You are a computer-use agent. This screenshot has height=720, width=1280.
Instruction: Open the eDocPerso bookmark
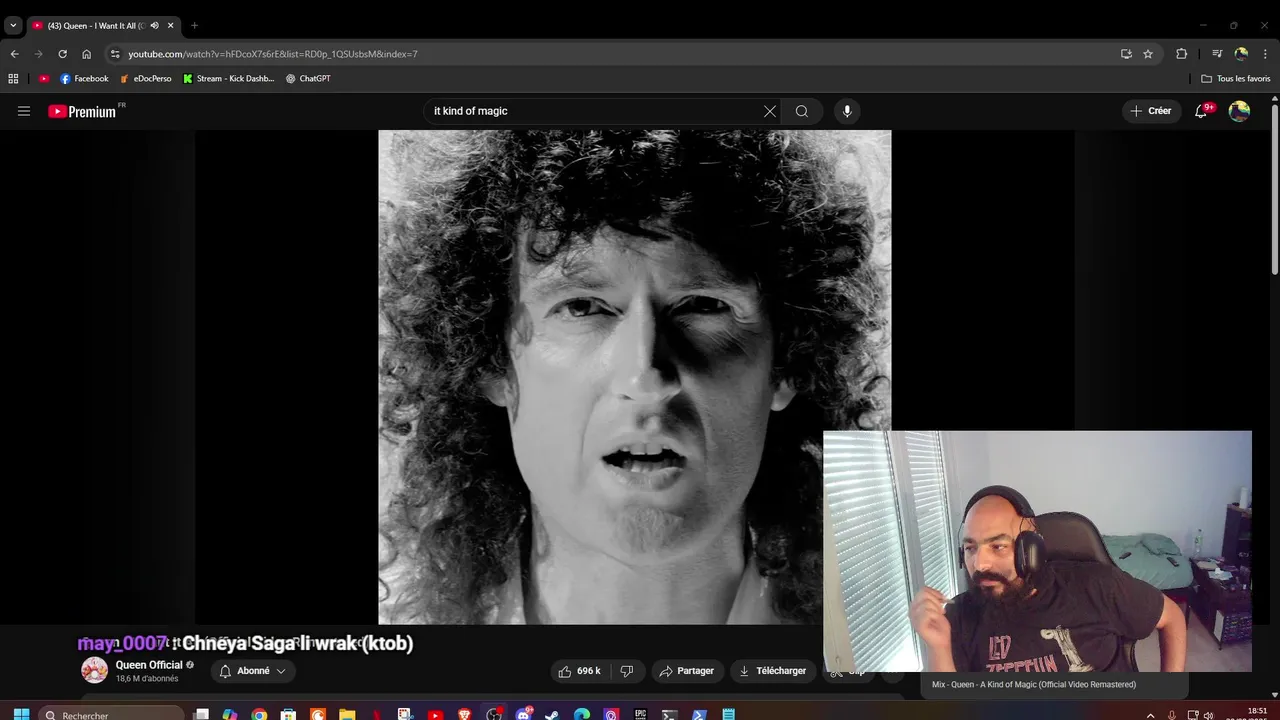click(x=146, y=78)
